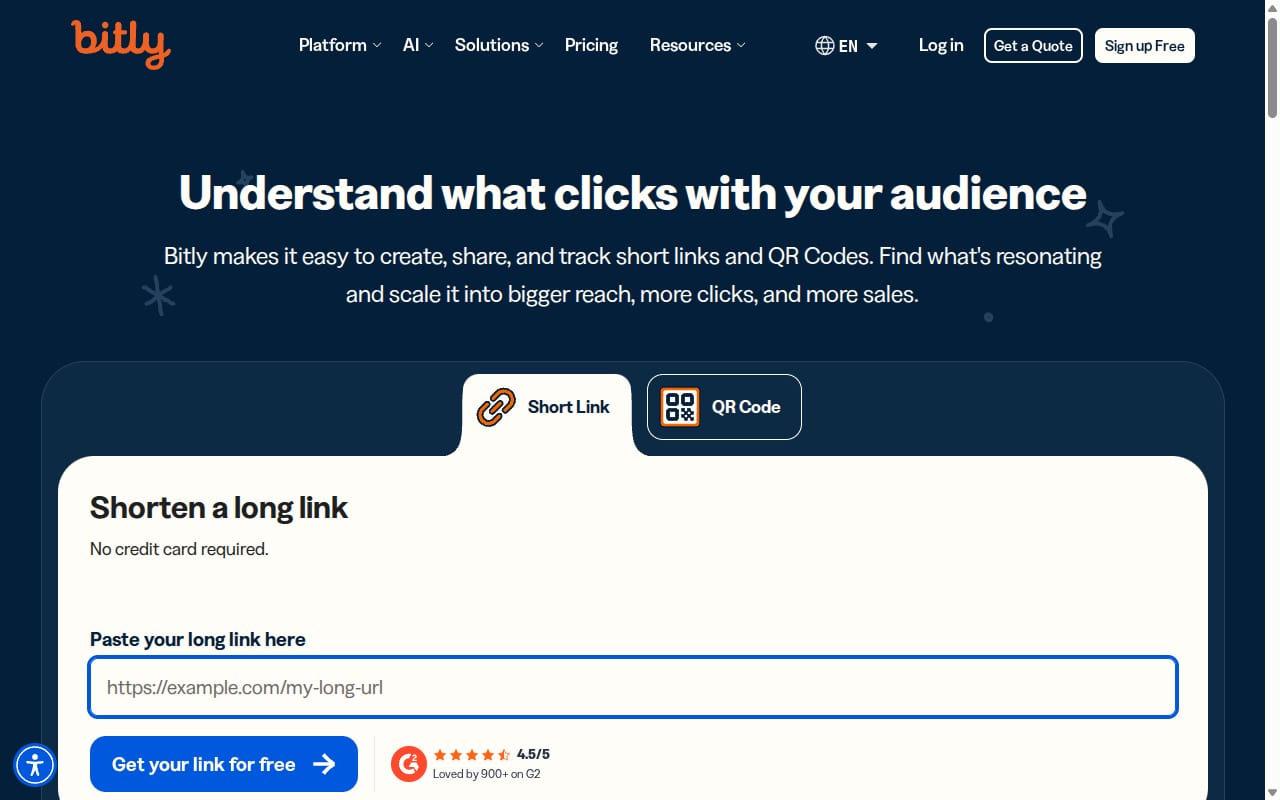This screenshot has height=800, width=1280.
Task: Click the 'Loved by 900+ on G2' text
Action: pyautogui.click(x=487, y=773)
